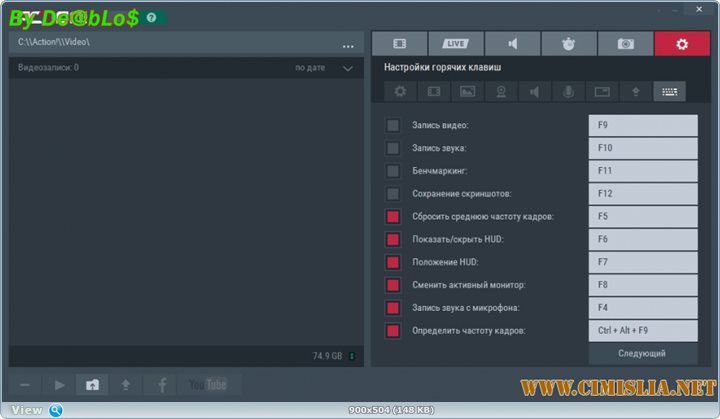Viewport: 720px width, 419px height.
Task: Click the F9 hotkey field
Action: click(643, 125)
